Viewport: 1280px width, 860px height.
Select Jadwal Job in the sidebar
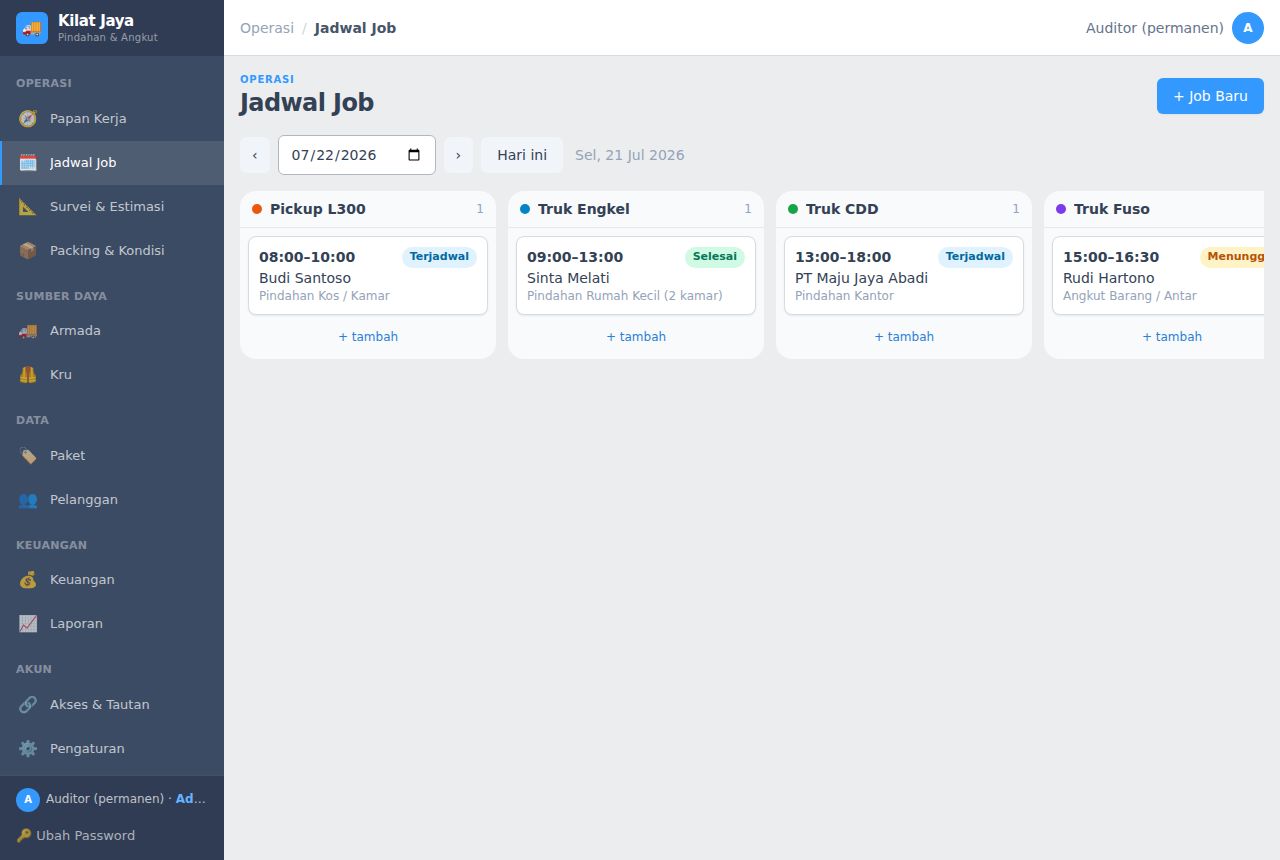click(x=112, y=163)
